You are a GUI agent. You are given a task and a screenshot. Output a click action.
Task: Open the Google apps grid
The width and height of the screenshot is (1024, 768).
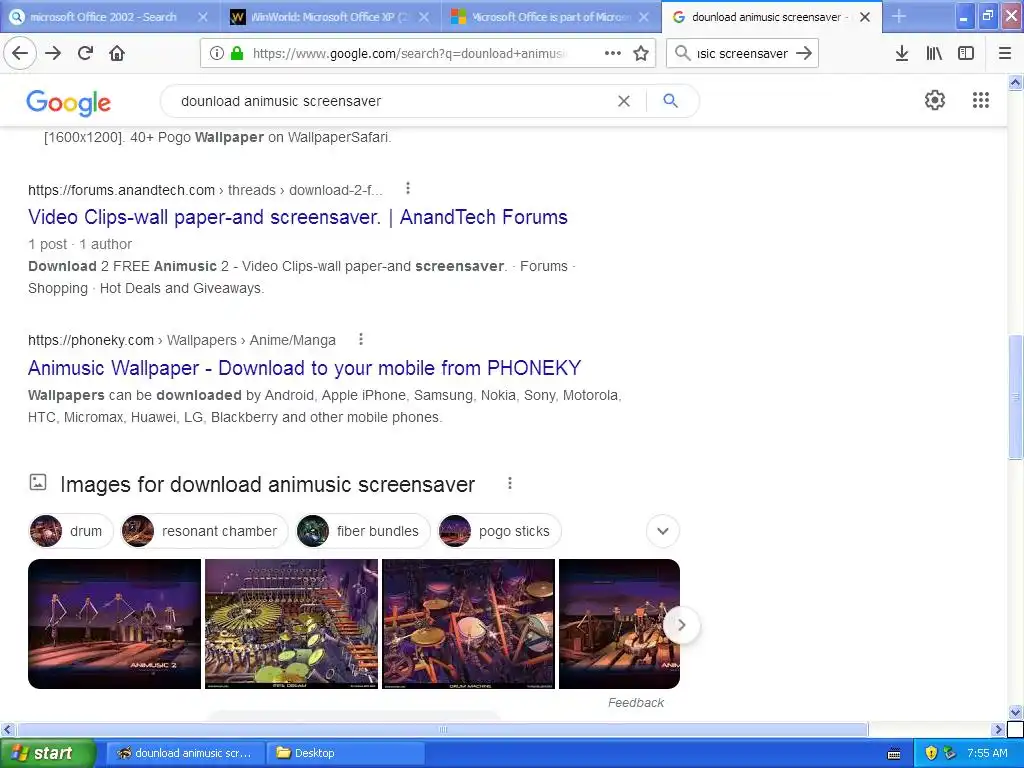(980, 100)
